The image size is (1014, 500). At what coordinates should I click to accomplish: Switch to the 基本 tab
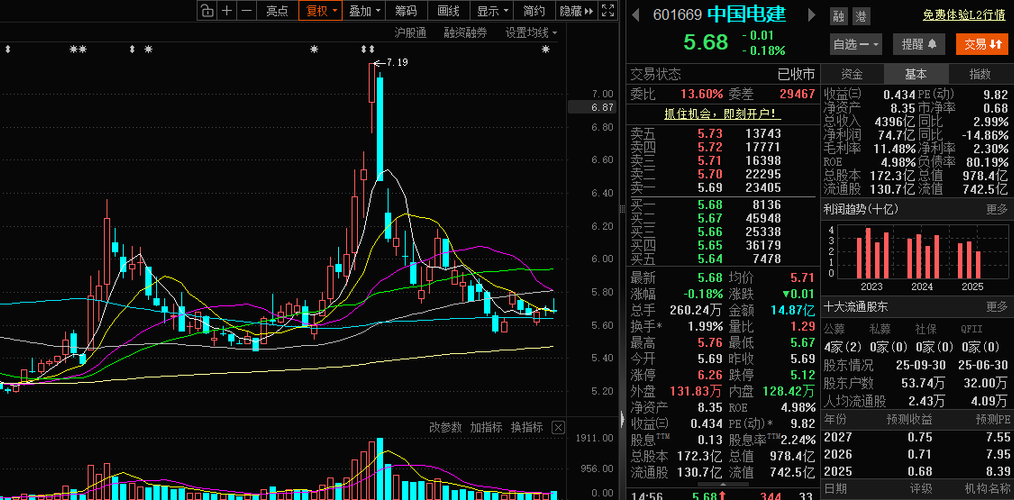[x=916, y=74]
